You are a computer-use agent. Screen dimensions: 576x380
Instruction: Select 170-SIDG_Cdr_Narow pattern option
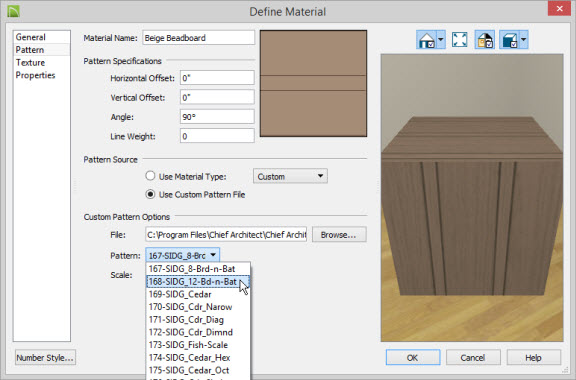click(198, 307)
